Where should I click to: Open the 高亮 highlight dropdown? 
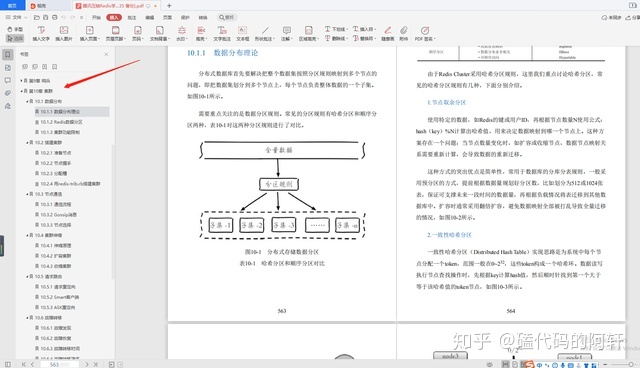[201, 33]
